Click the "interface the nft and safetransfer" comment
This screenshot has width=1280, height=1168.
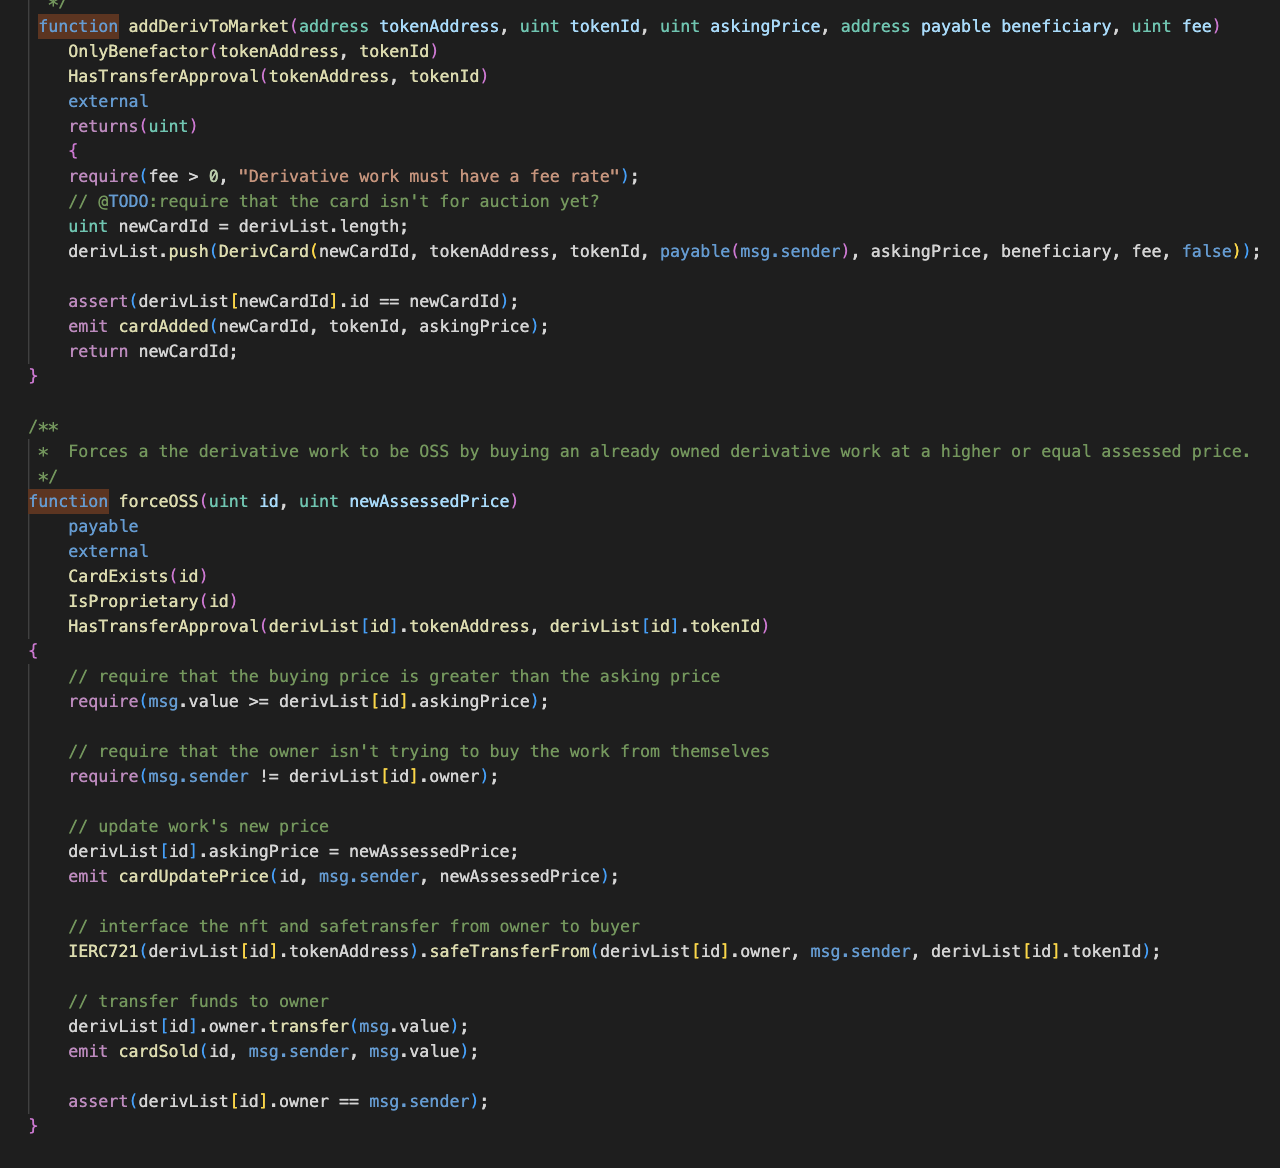click(354, 926)
